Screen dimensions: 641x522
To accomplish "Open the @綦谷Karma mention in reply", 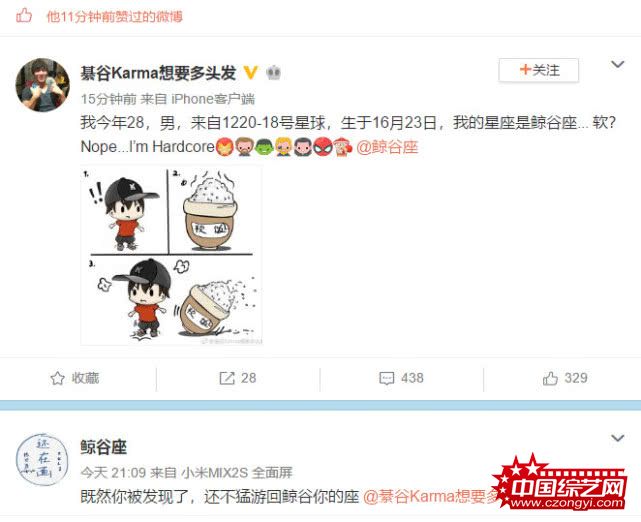I will click(430, 497).
